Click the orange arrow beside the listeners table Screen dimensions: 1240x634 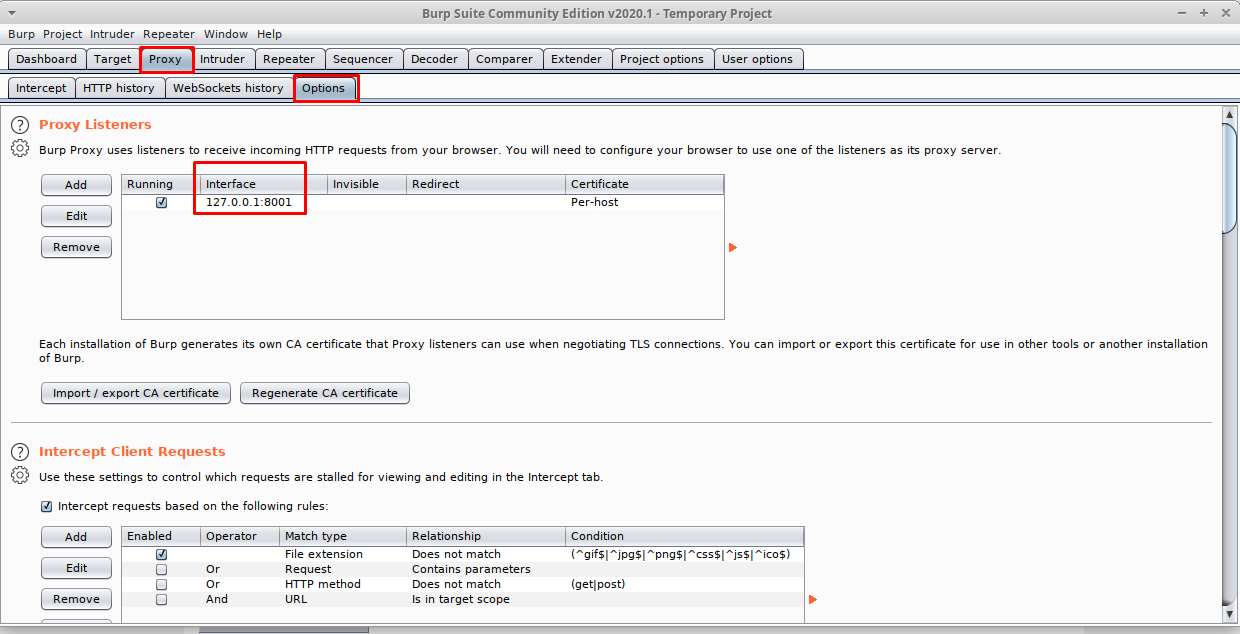(x=733, y=247)
